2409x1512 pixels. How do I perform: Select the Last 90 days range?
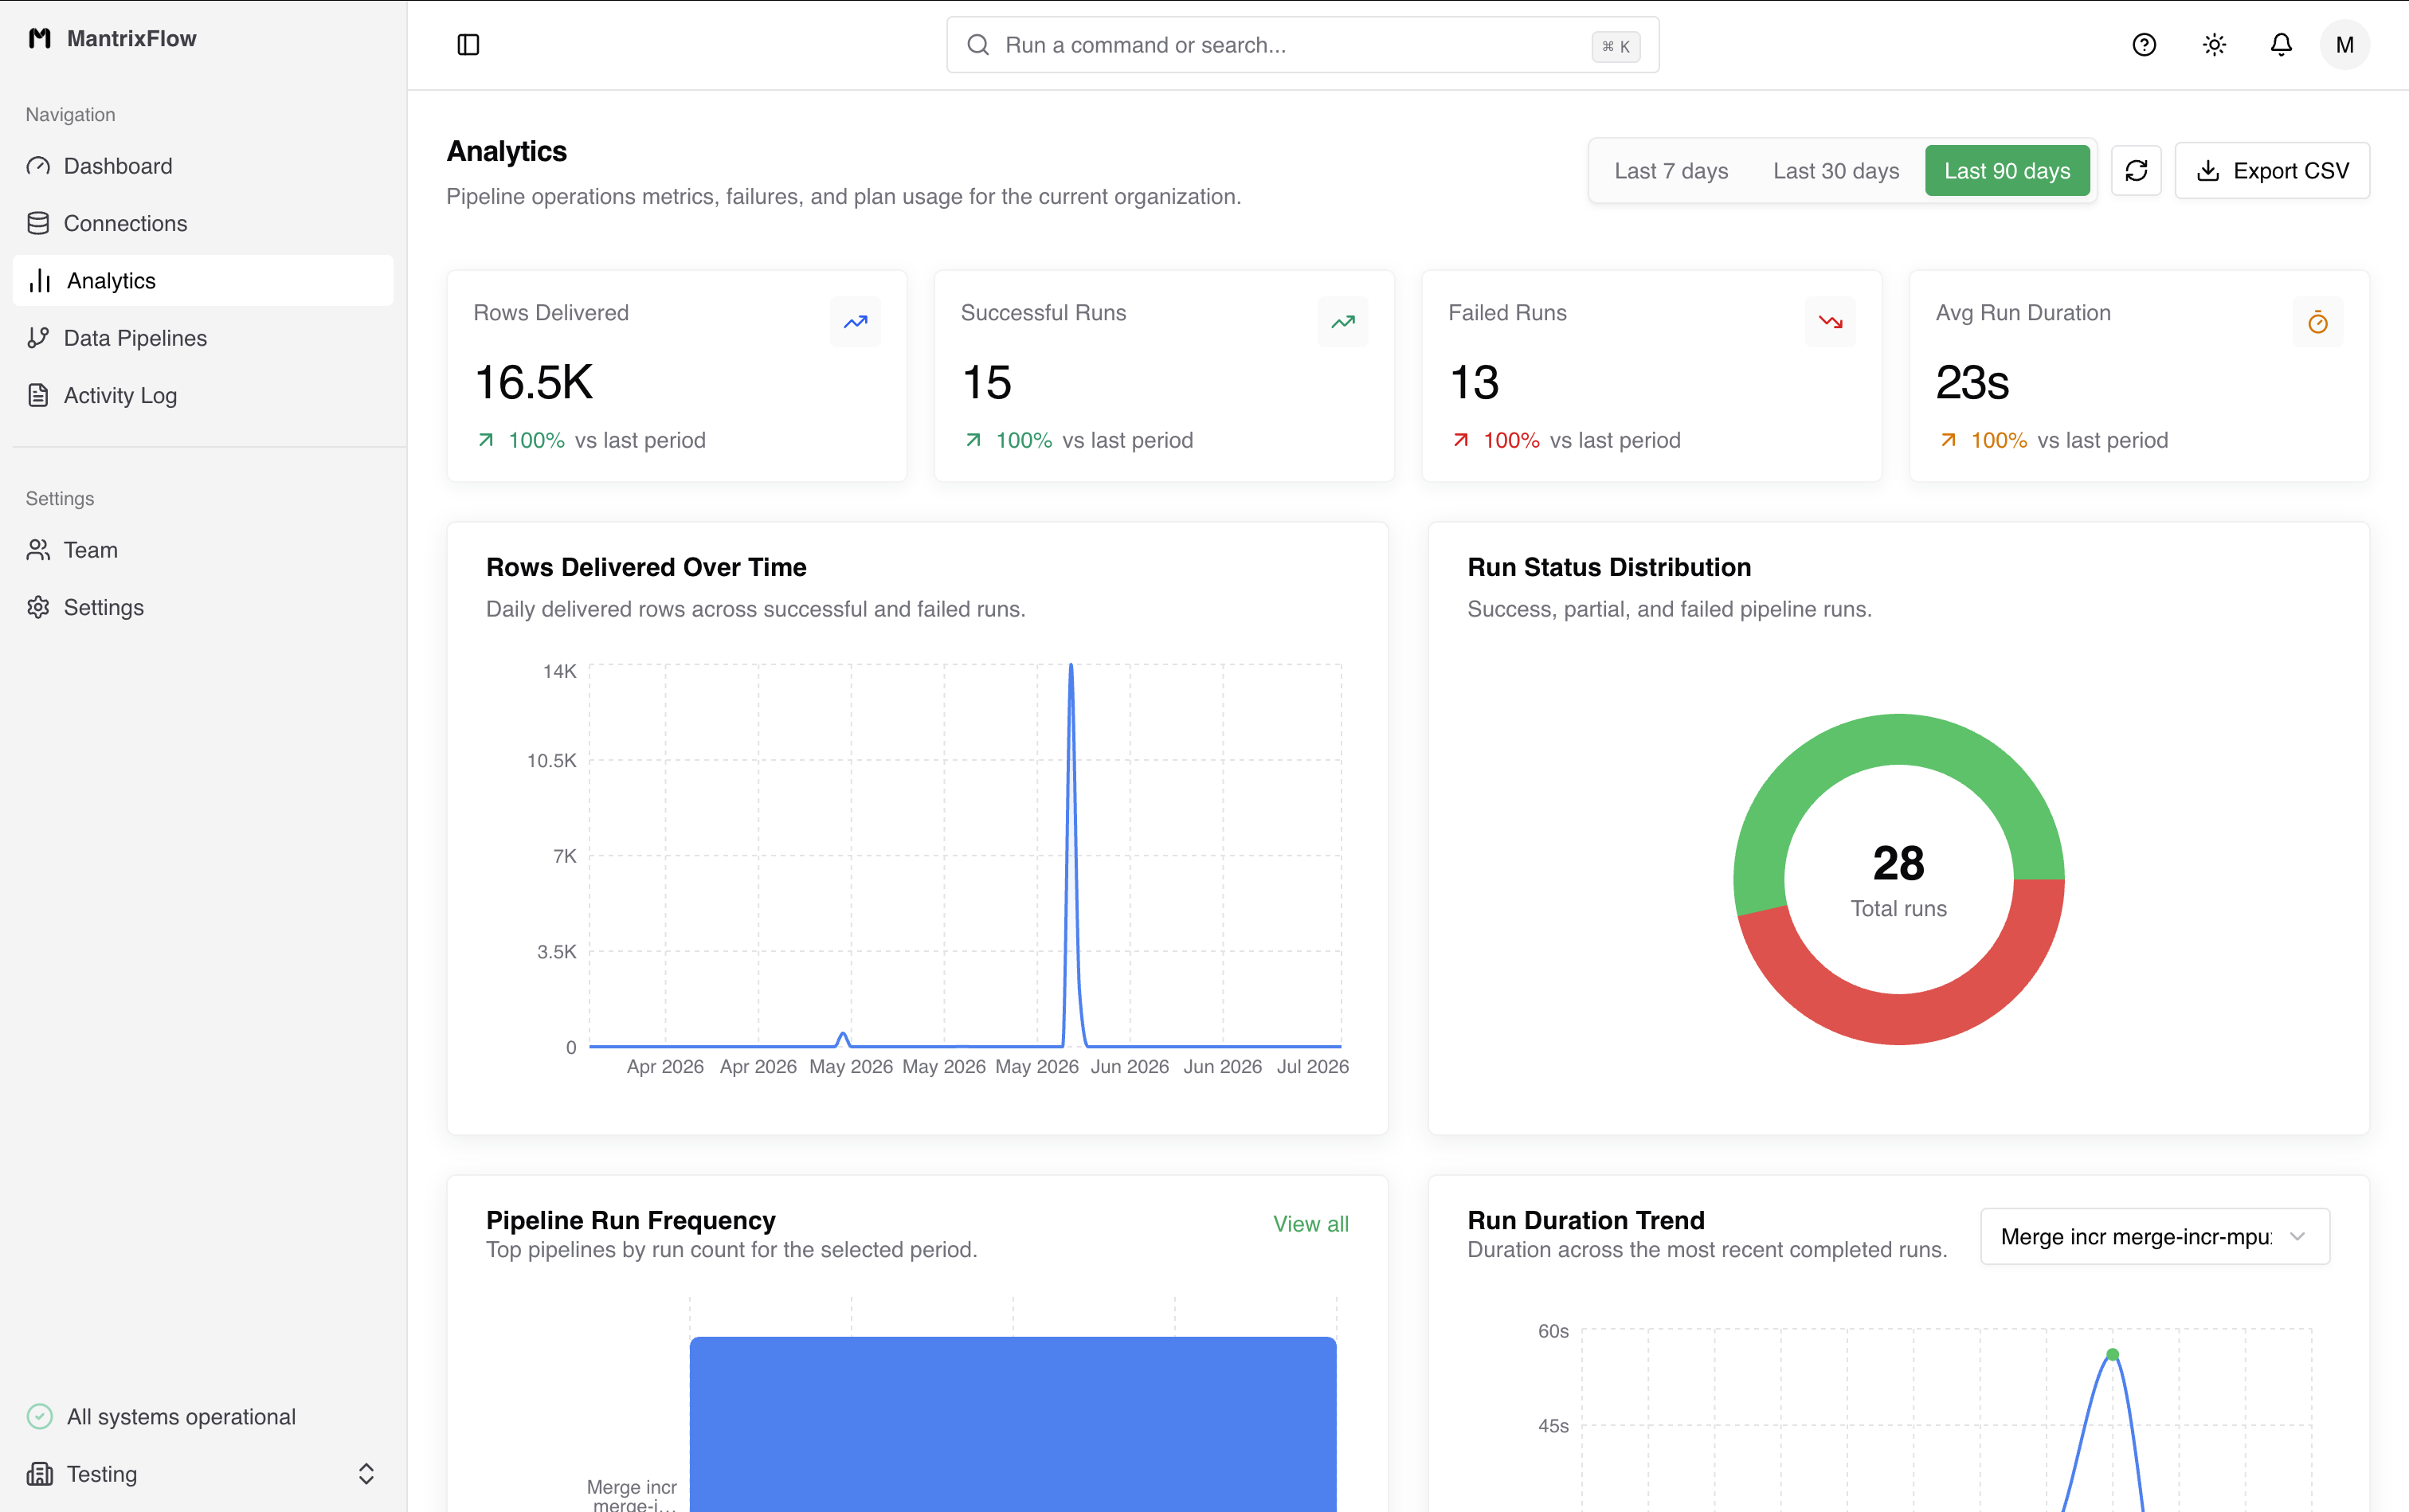pos(2007,171)
